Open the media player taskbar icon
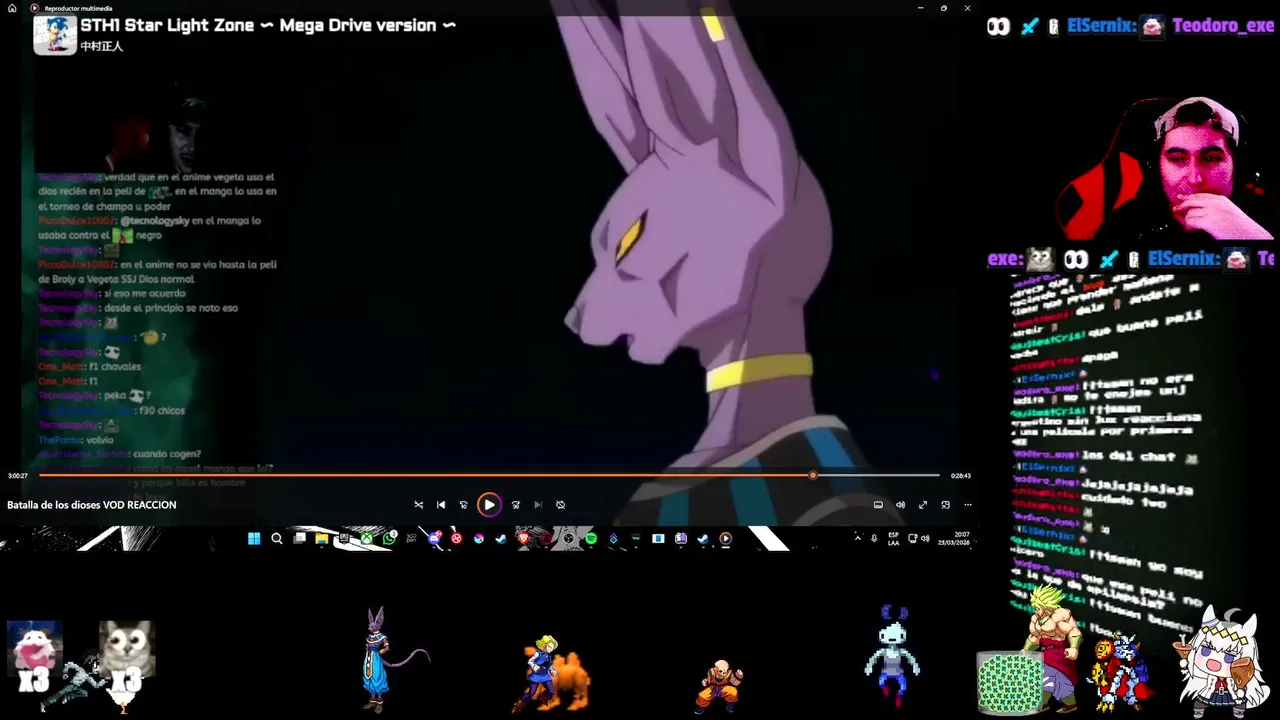 coord(726,538)
